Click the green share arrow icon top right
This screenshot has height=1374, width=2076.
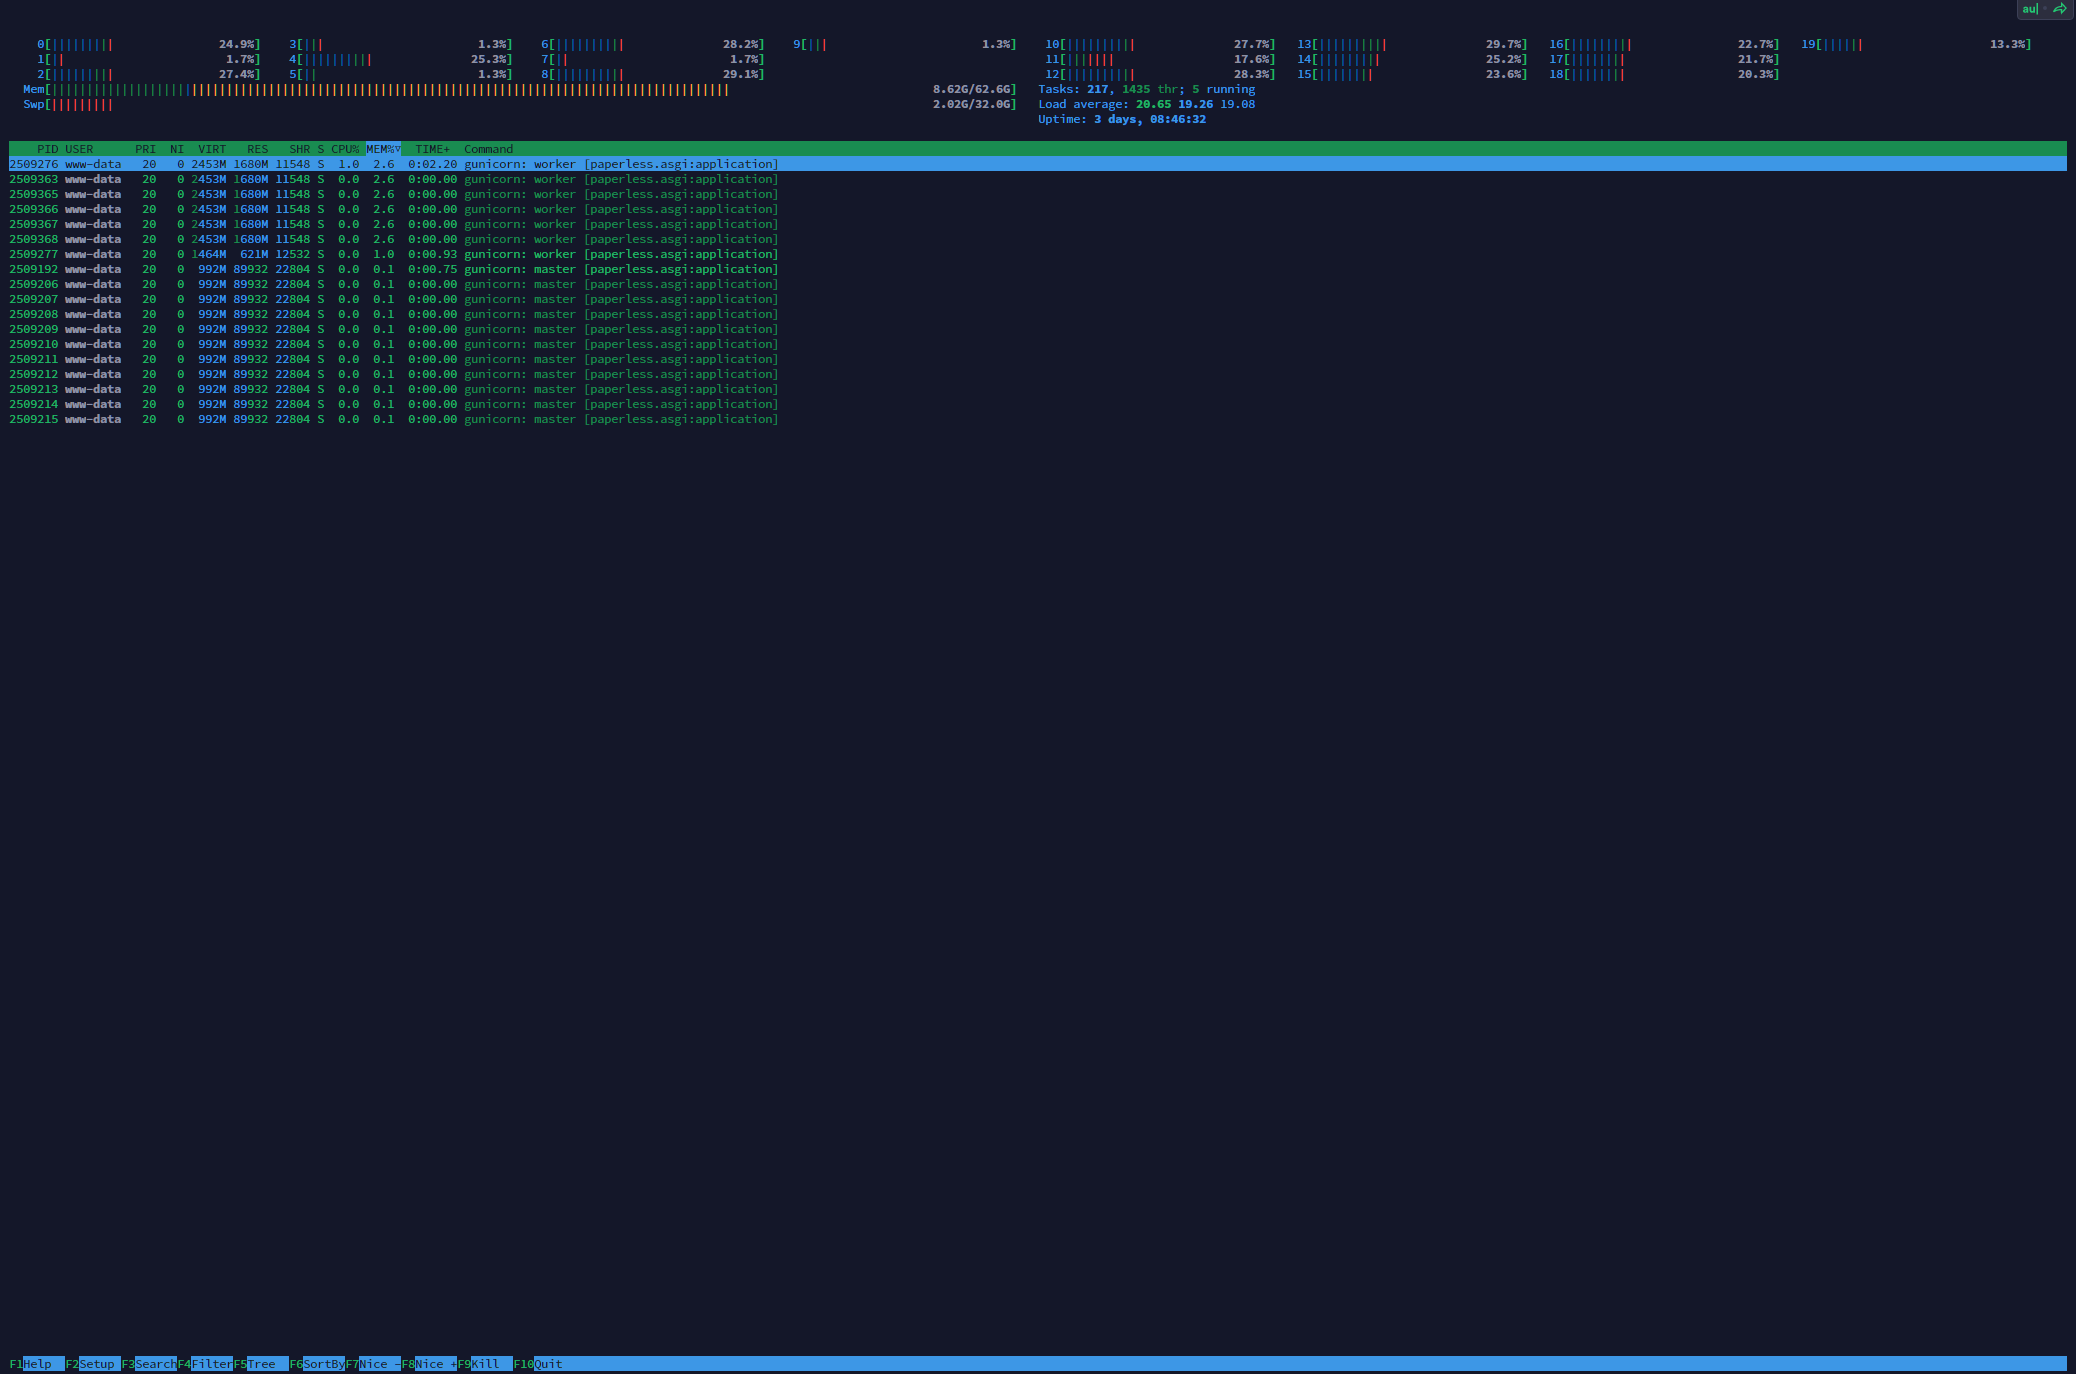[x=2059, y=9]
